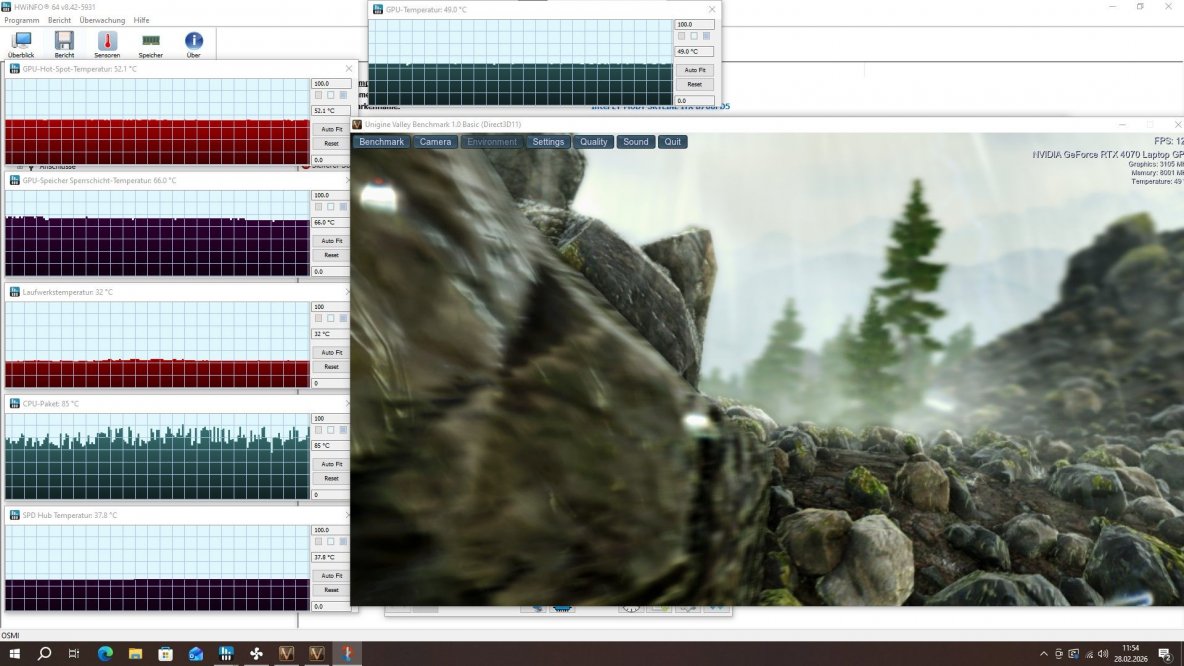The height and width of the screenshot is (666, 1184).
Task: Toggle third checkbox in CPU-Paket graph
Action: pyautogui.click(x=343, y=430)
